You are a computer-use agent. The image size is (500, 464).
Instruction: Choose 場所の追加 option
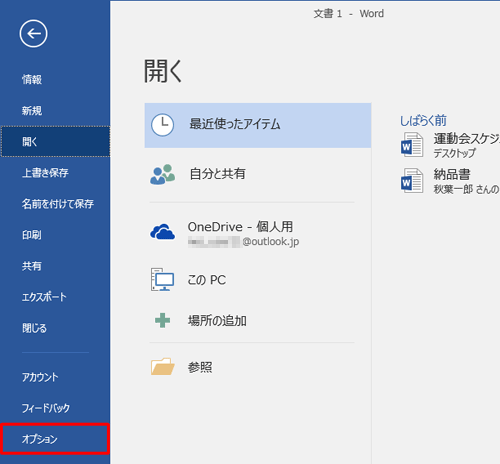258,321
